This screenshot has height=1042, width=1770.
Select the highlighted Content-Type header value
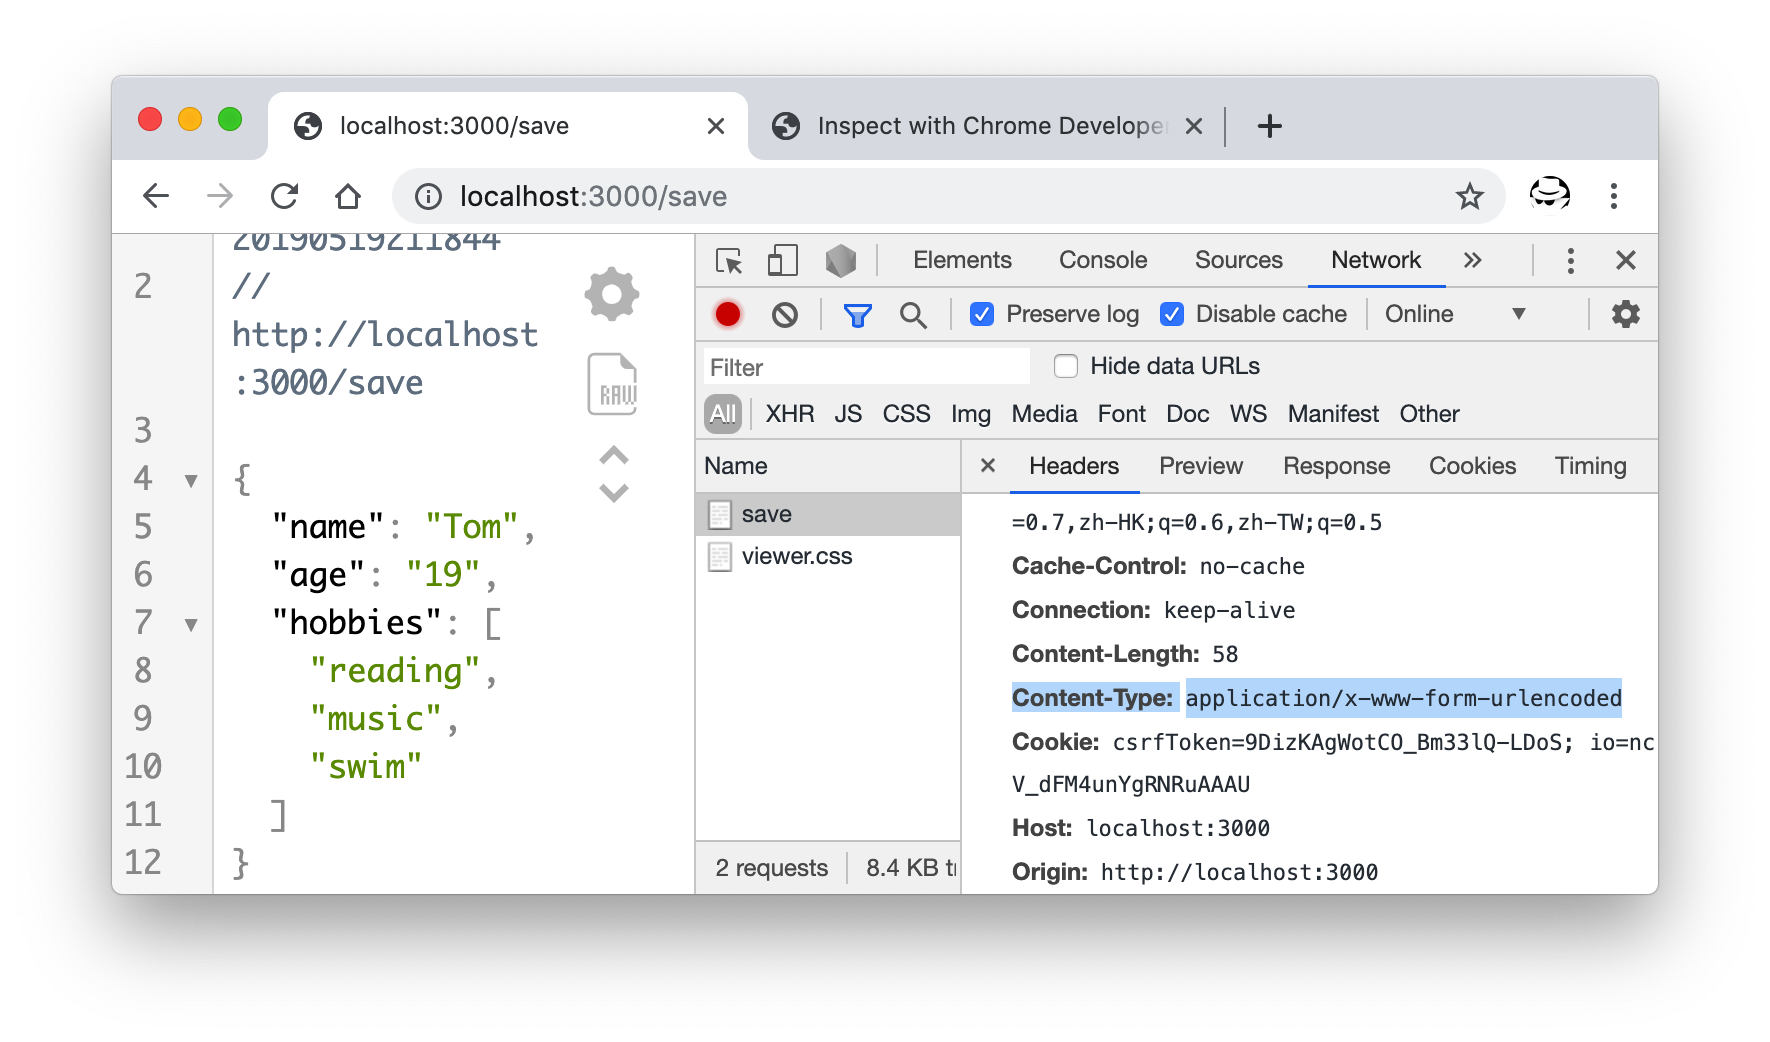[1404, 698]
